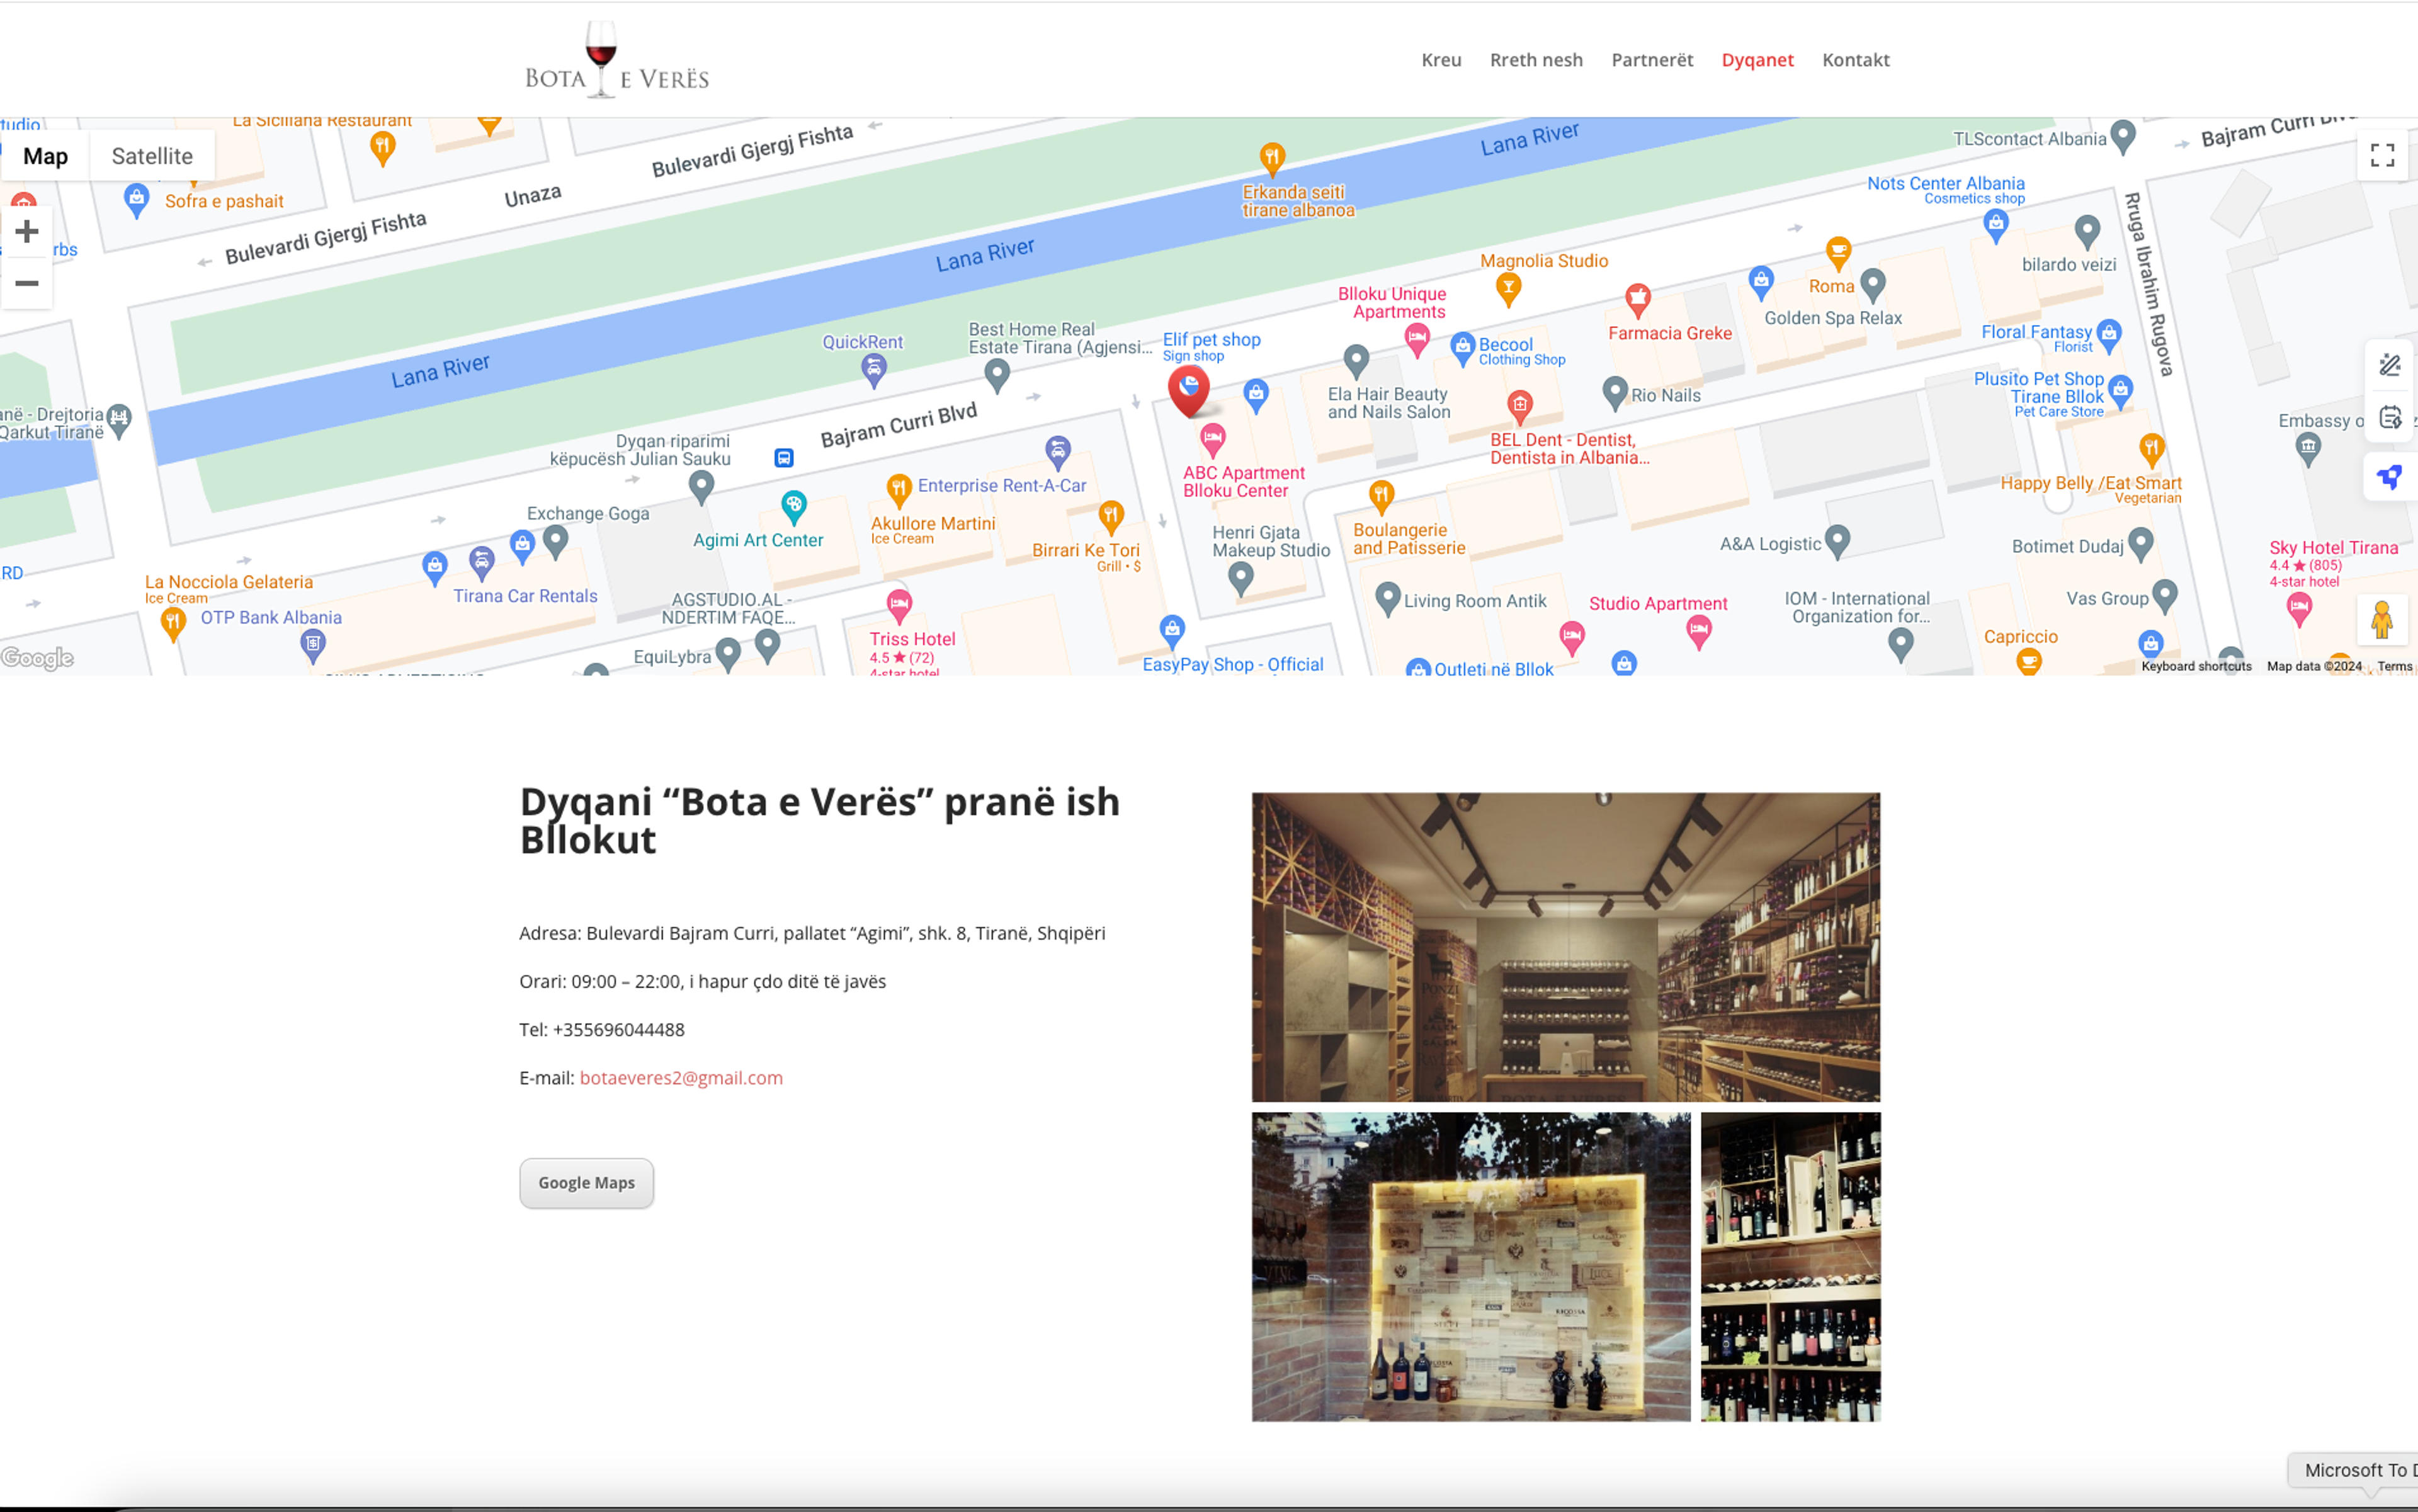2418x1512 pixels.
Task: Open the lit wine crate storefront photo
Action: click(1471, 1266)
